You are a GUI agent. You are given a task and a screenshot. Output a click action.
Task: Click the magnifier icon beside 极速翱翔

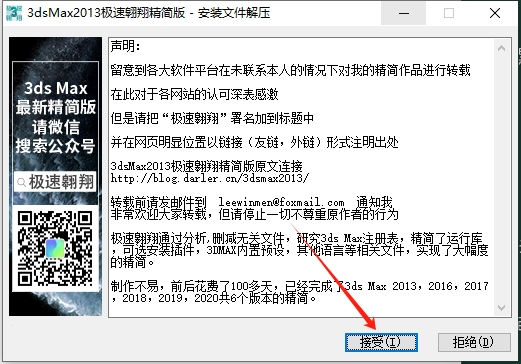(x=22, y=182)
